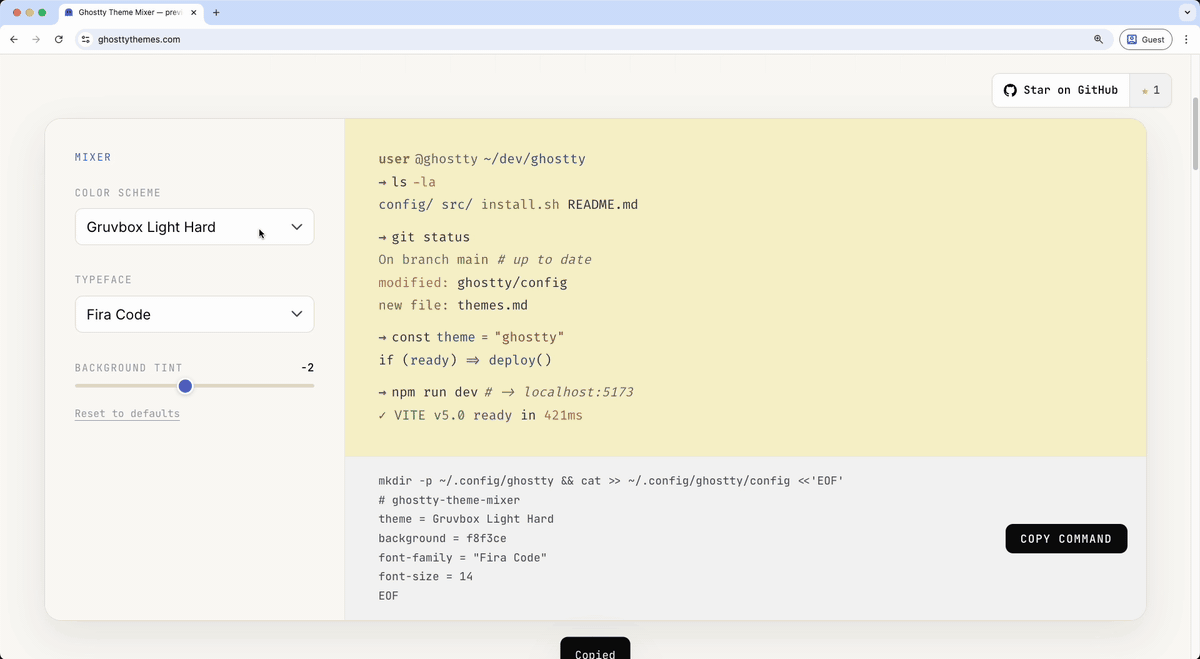The height and width of the screenshot is (659, 1200).
Task: Open the browser three-dot menu
Action: [1187, 39]
